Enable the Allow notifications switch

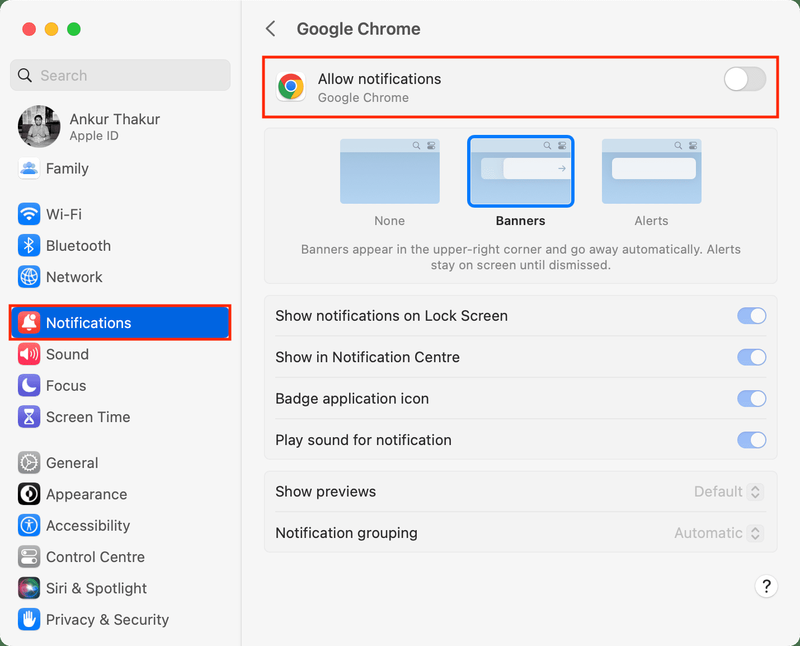click(744, 79)
